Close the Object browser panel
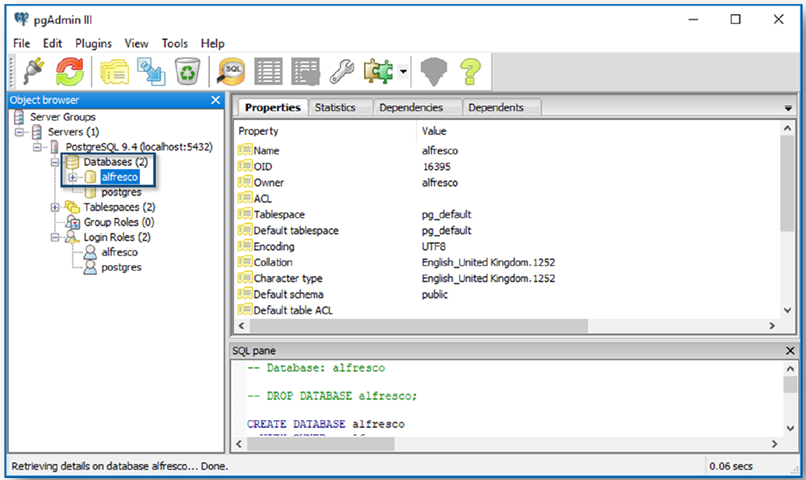The image size is (806, 480). coord(215,100)
